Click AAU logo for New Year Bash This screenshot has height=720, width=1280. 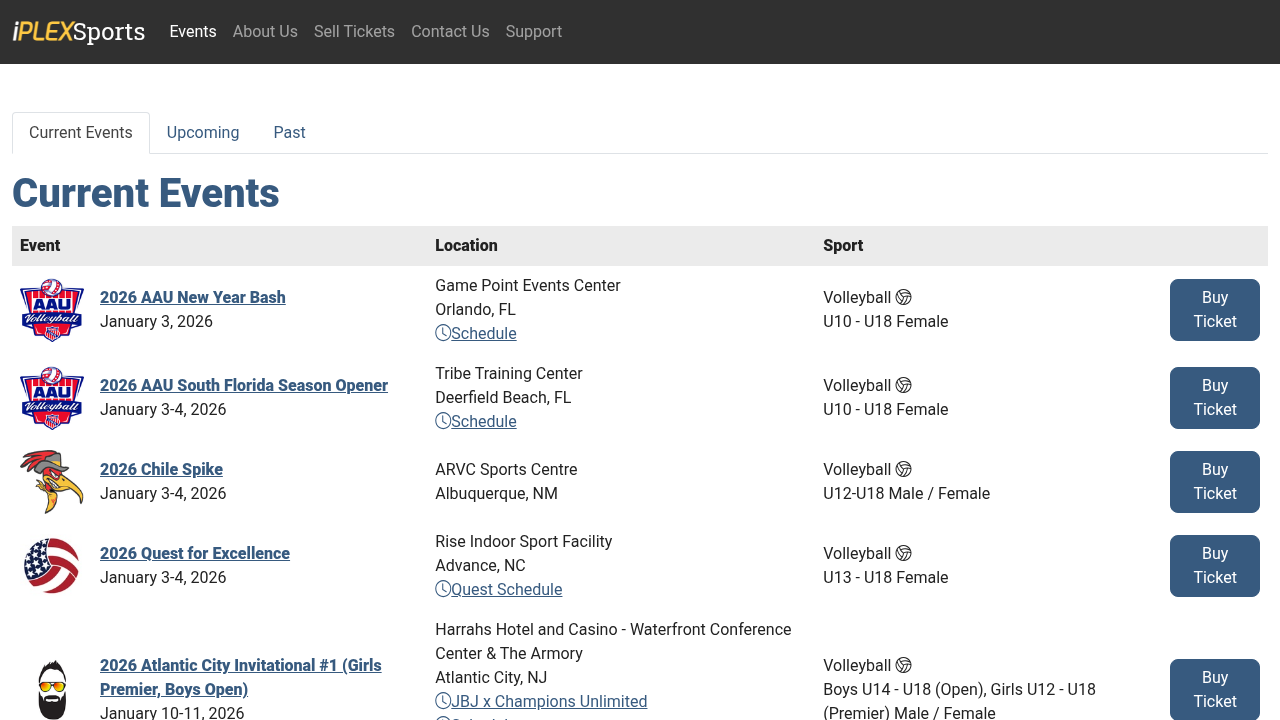click(x=52, y=310)
